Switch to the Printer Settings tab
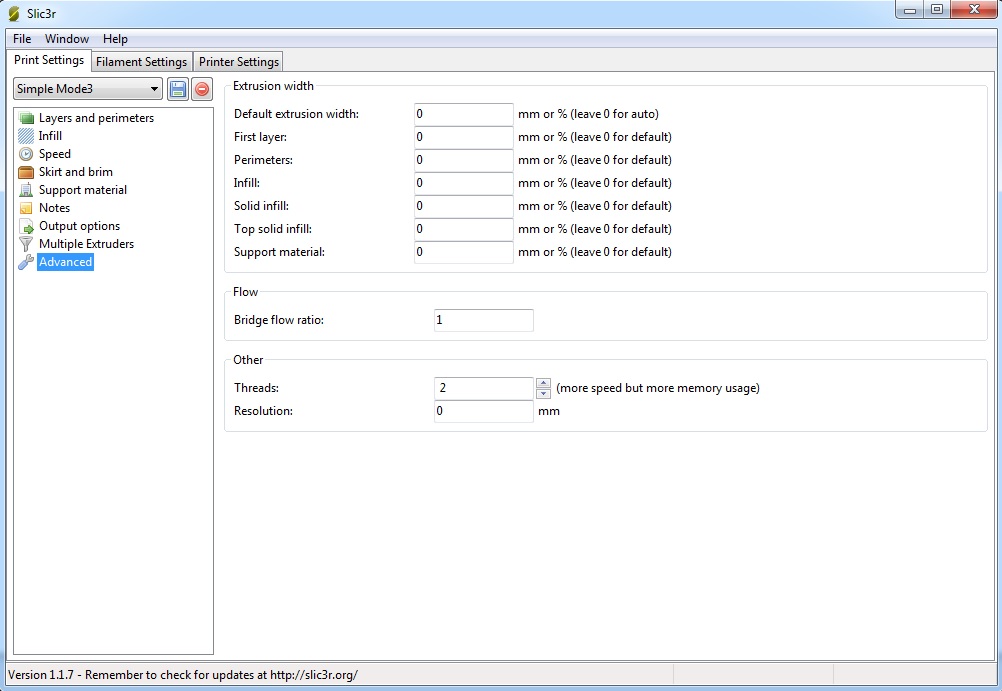The image size is (1002, 691). 239,62
